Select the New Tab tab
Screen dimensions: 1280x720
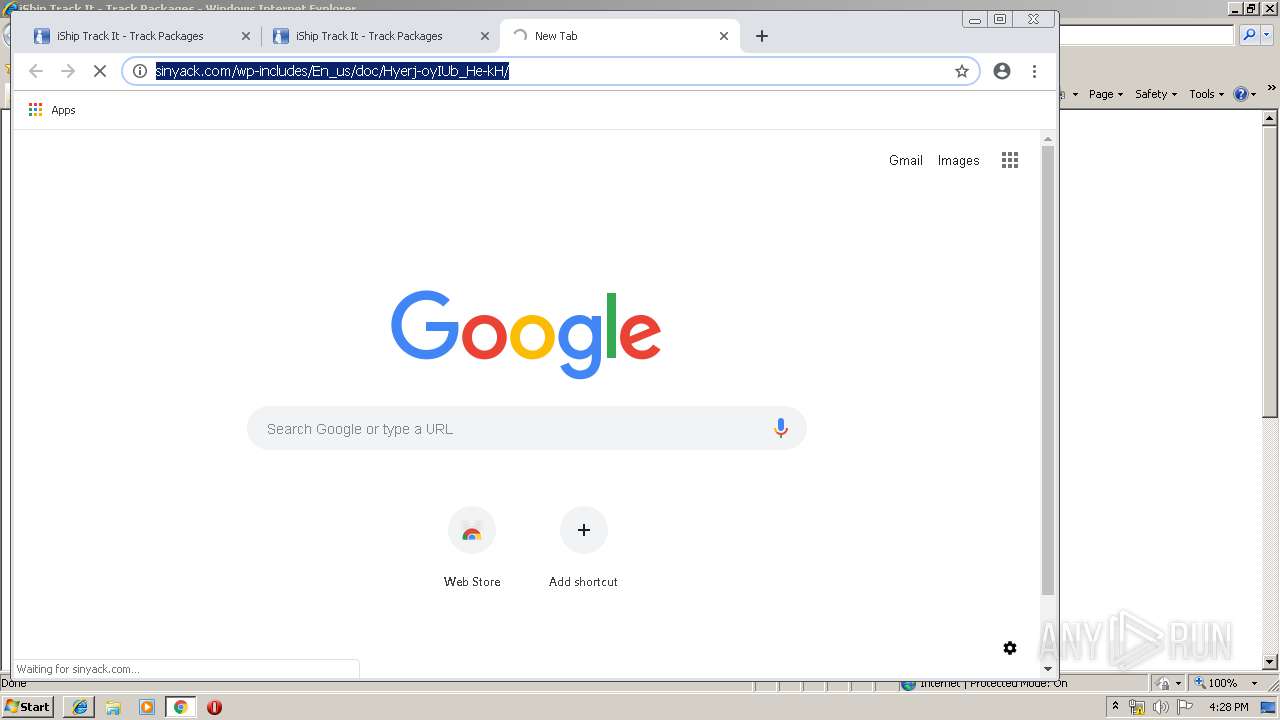[x=620, y=36]
